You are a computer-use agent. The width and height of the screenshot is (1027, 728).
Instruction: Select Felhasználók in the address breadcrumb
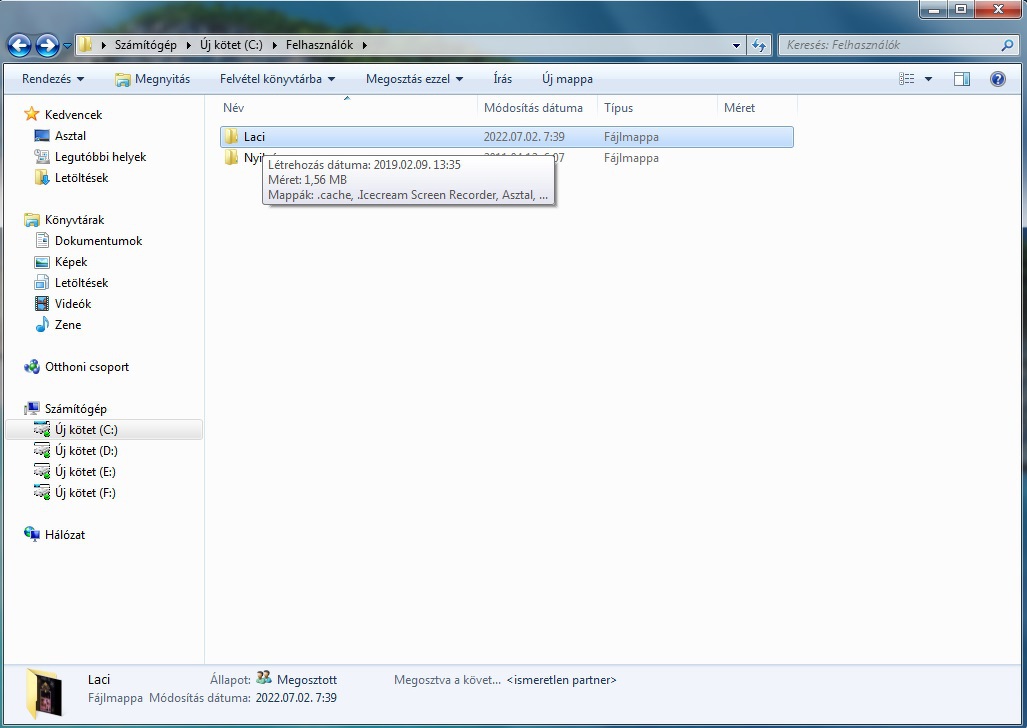[x=319, y=45]
